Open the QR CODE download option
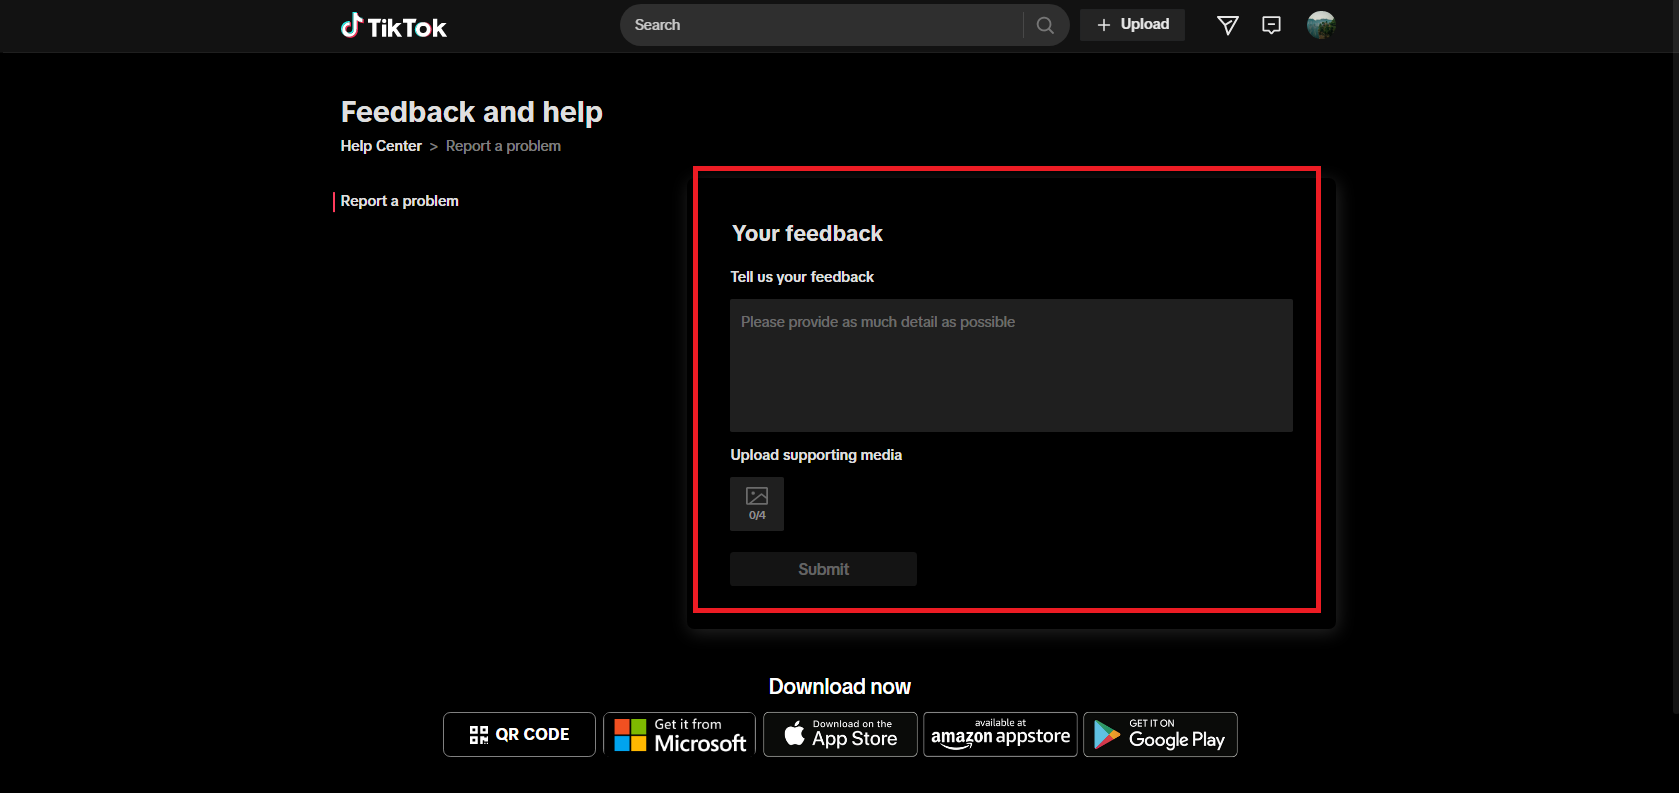This screenshot has width=1679, height=793. click(519, 734)
